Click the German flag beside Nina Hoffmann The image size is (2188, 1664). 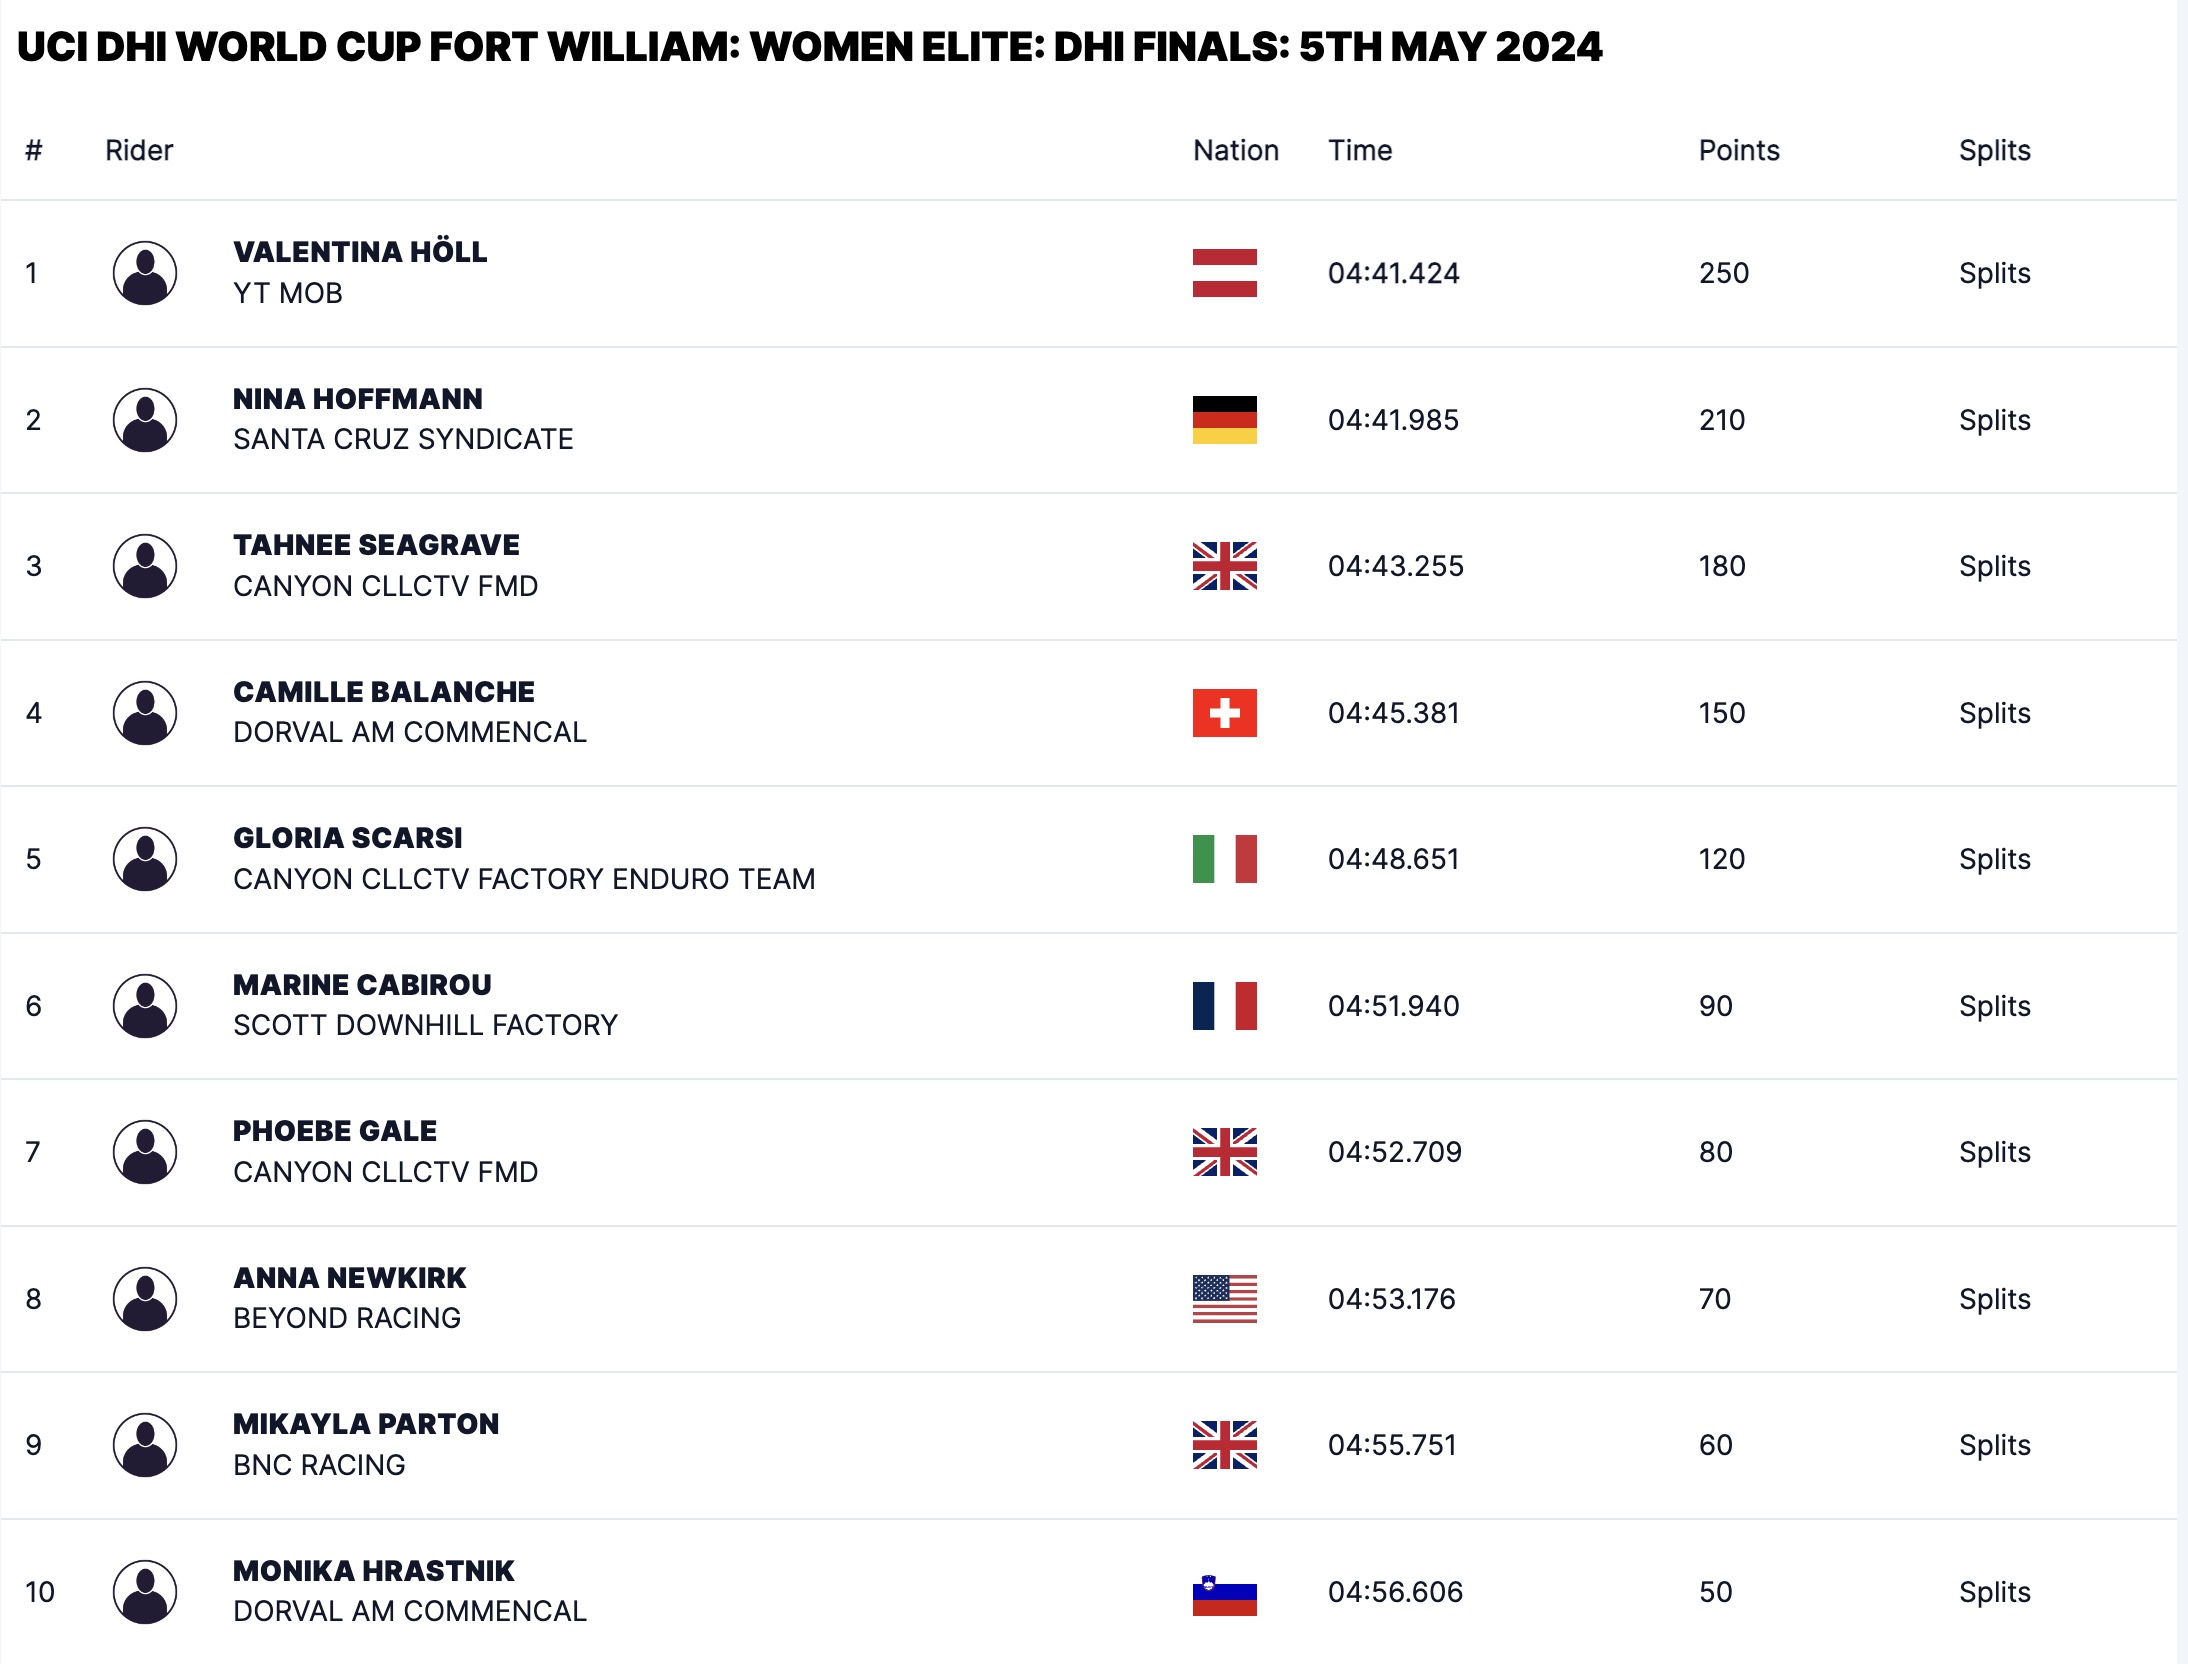(x=1224, y=420)
